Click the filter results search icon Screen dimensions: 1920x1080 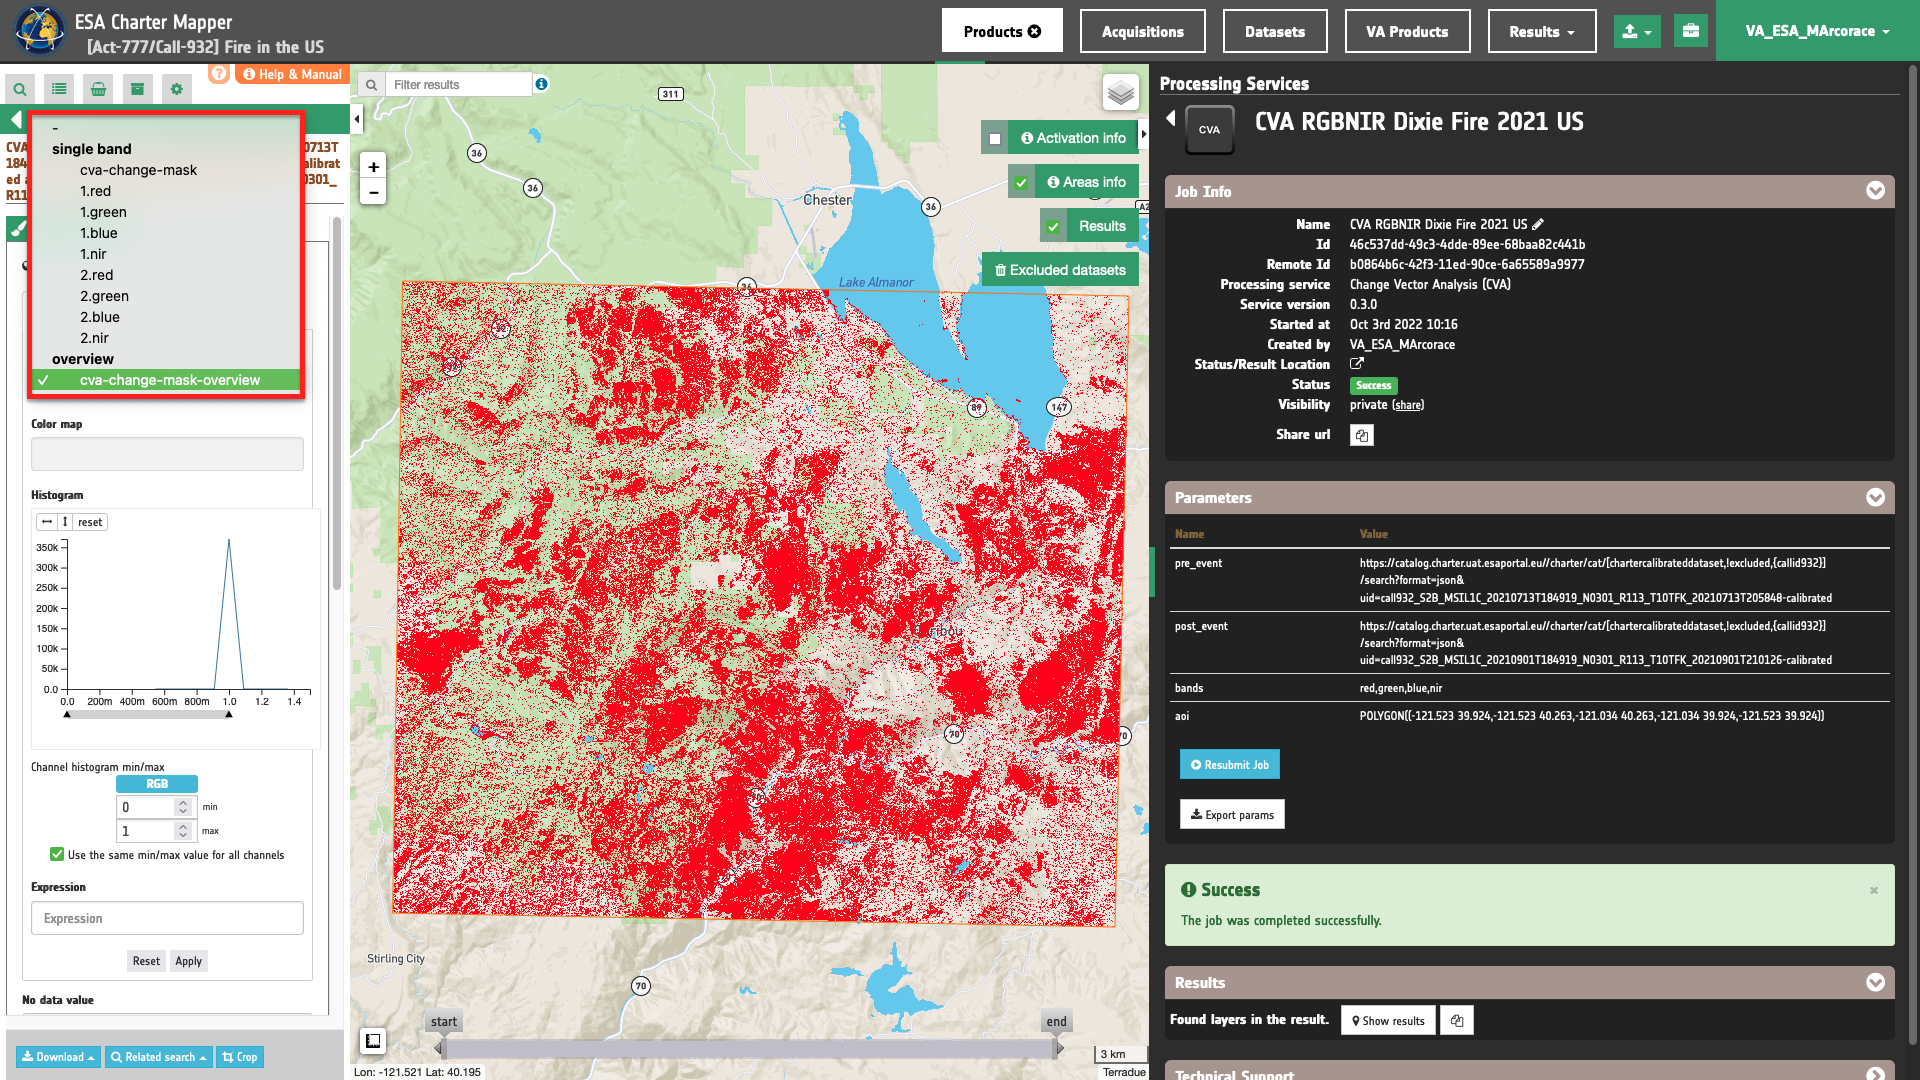(x=371, y=85)
